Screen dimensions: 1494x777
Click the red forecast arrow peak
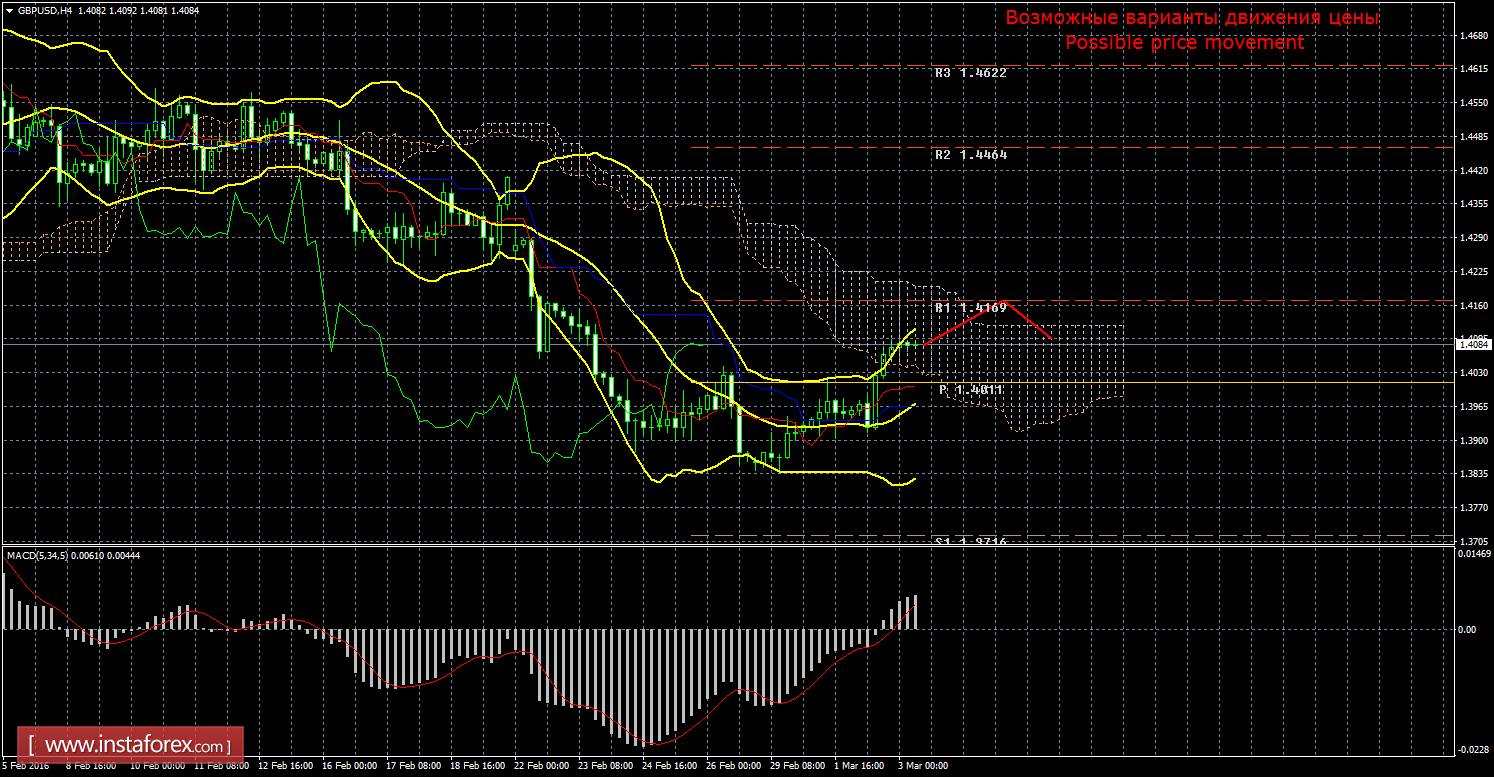click(x=1006, y=301)
